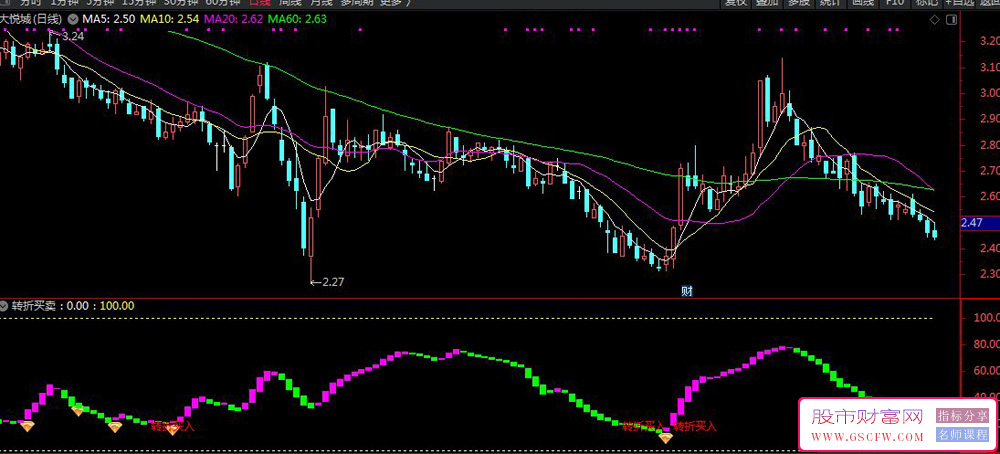Click the MA60: 2.63 label
1000x454 pixels.
click(x=297, y=19)
